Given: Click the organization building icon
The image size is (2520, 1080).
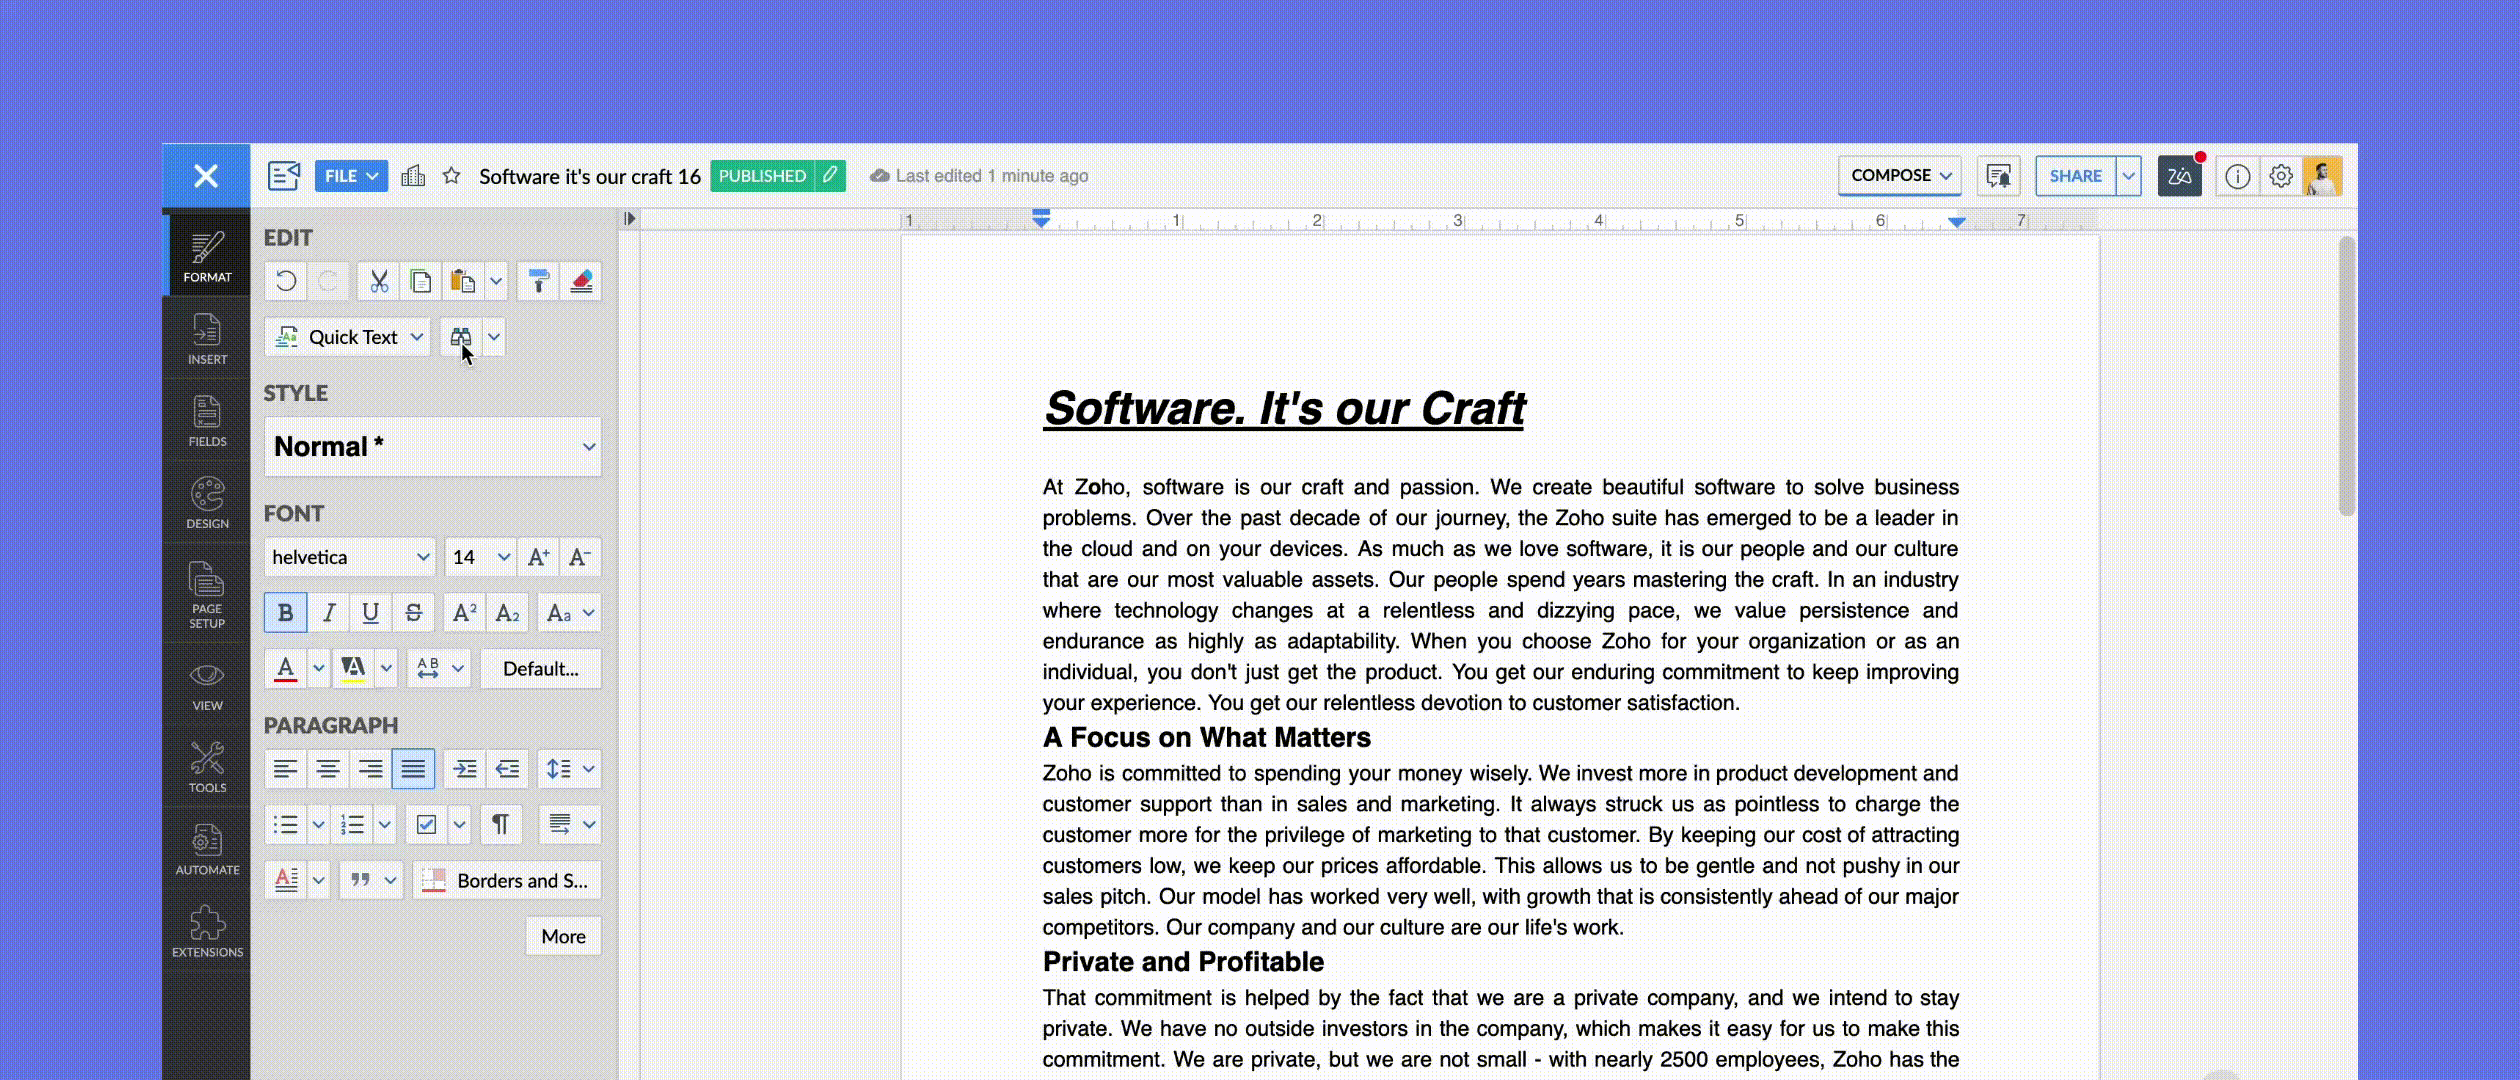Looking at the screenshot, I should [x=413, y=176].
